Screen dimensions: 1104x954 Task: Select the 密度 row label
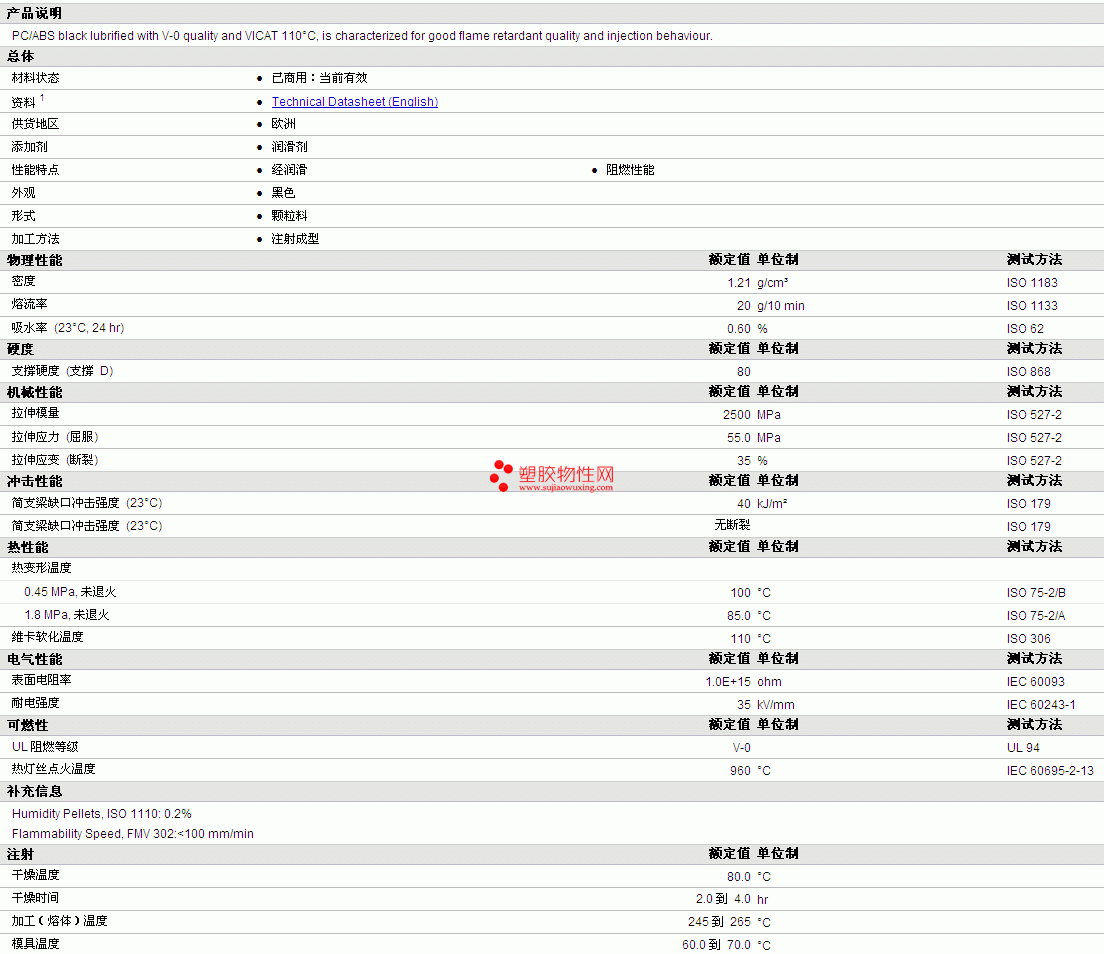coord(23,281)
